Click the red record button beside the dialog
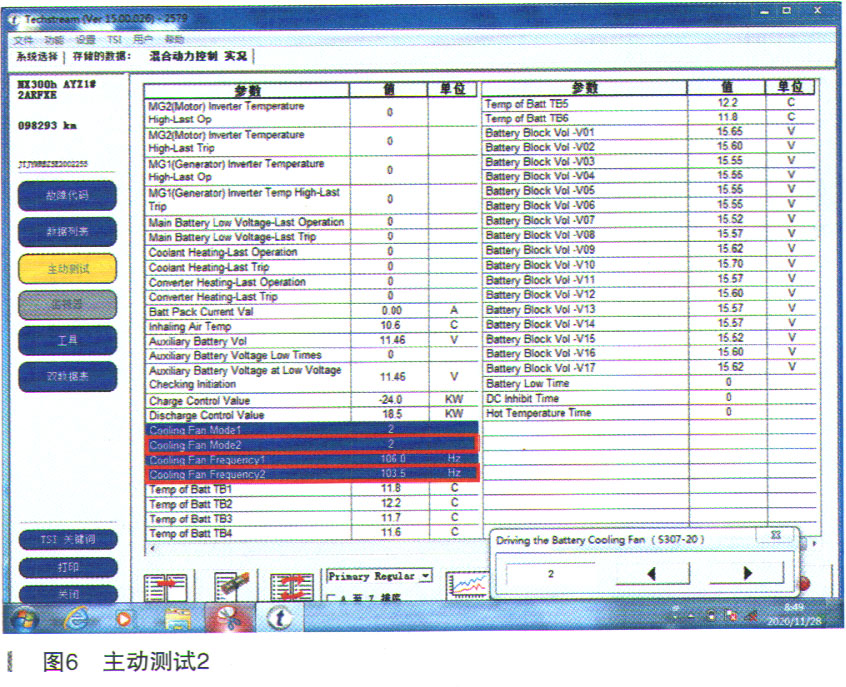The image size is (846, 687). click(804, 583)
